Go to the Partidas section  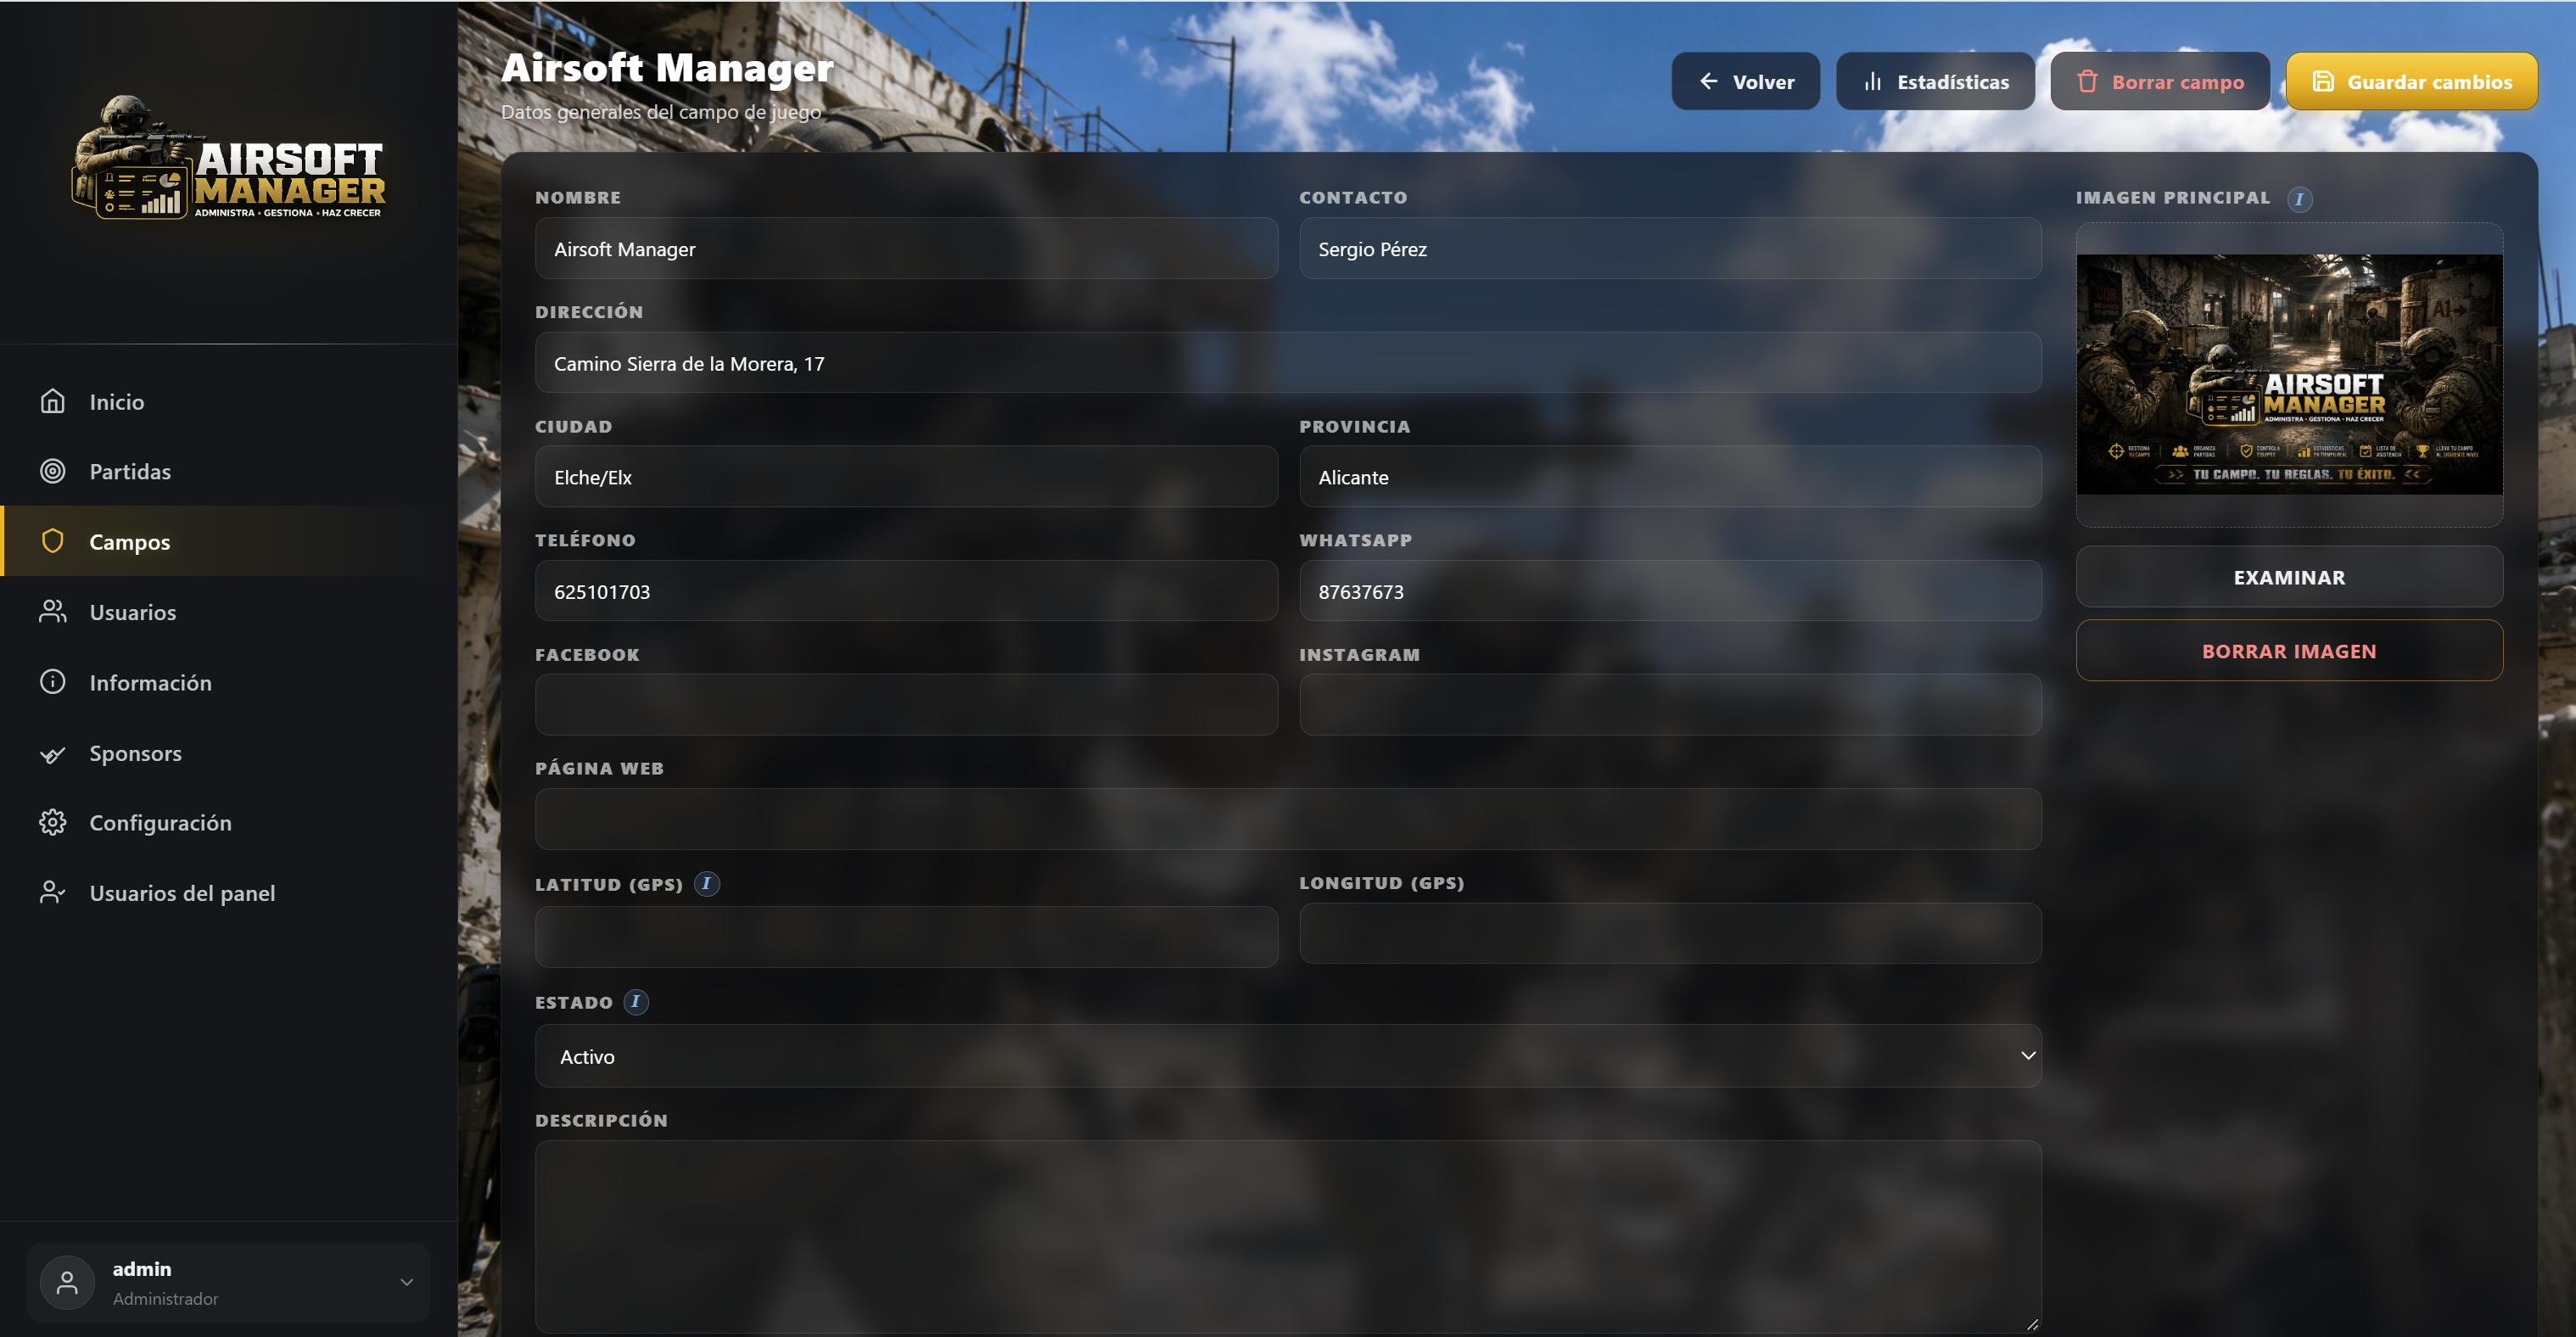tap(229, 471)
